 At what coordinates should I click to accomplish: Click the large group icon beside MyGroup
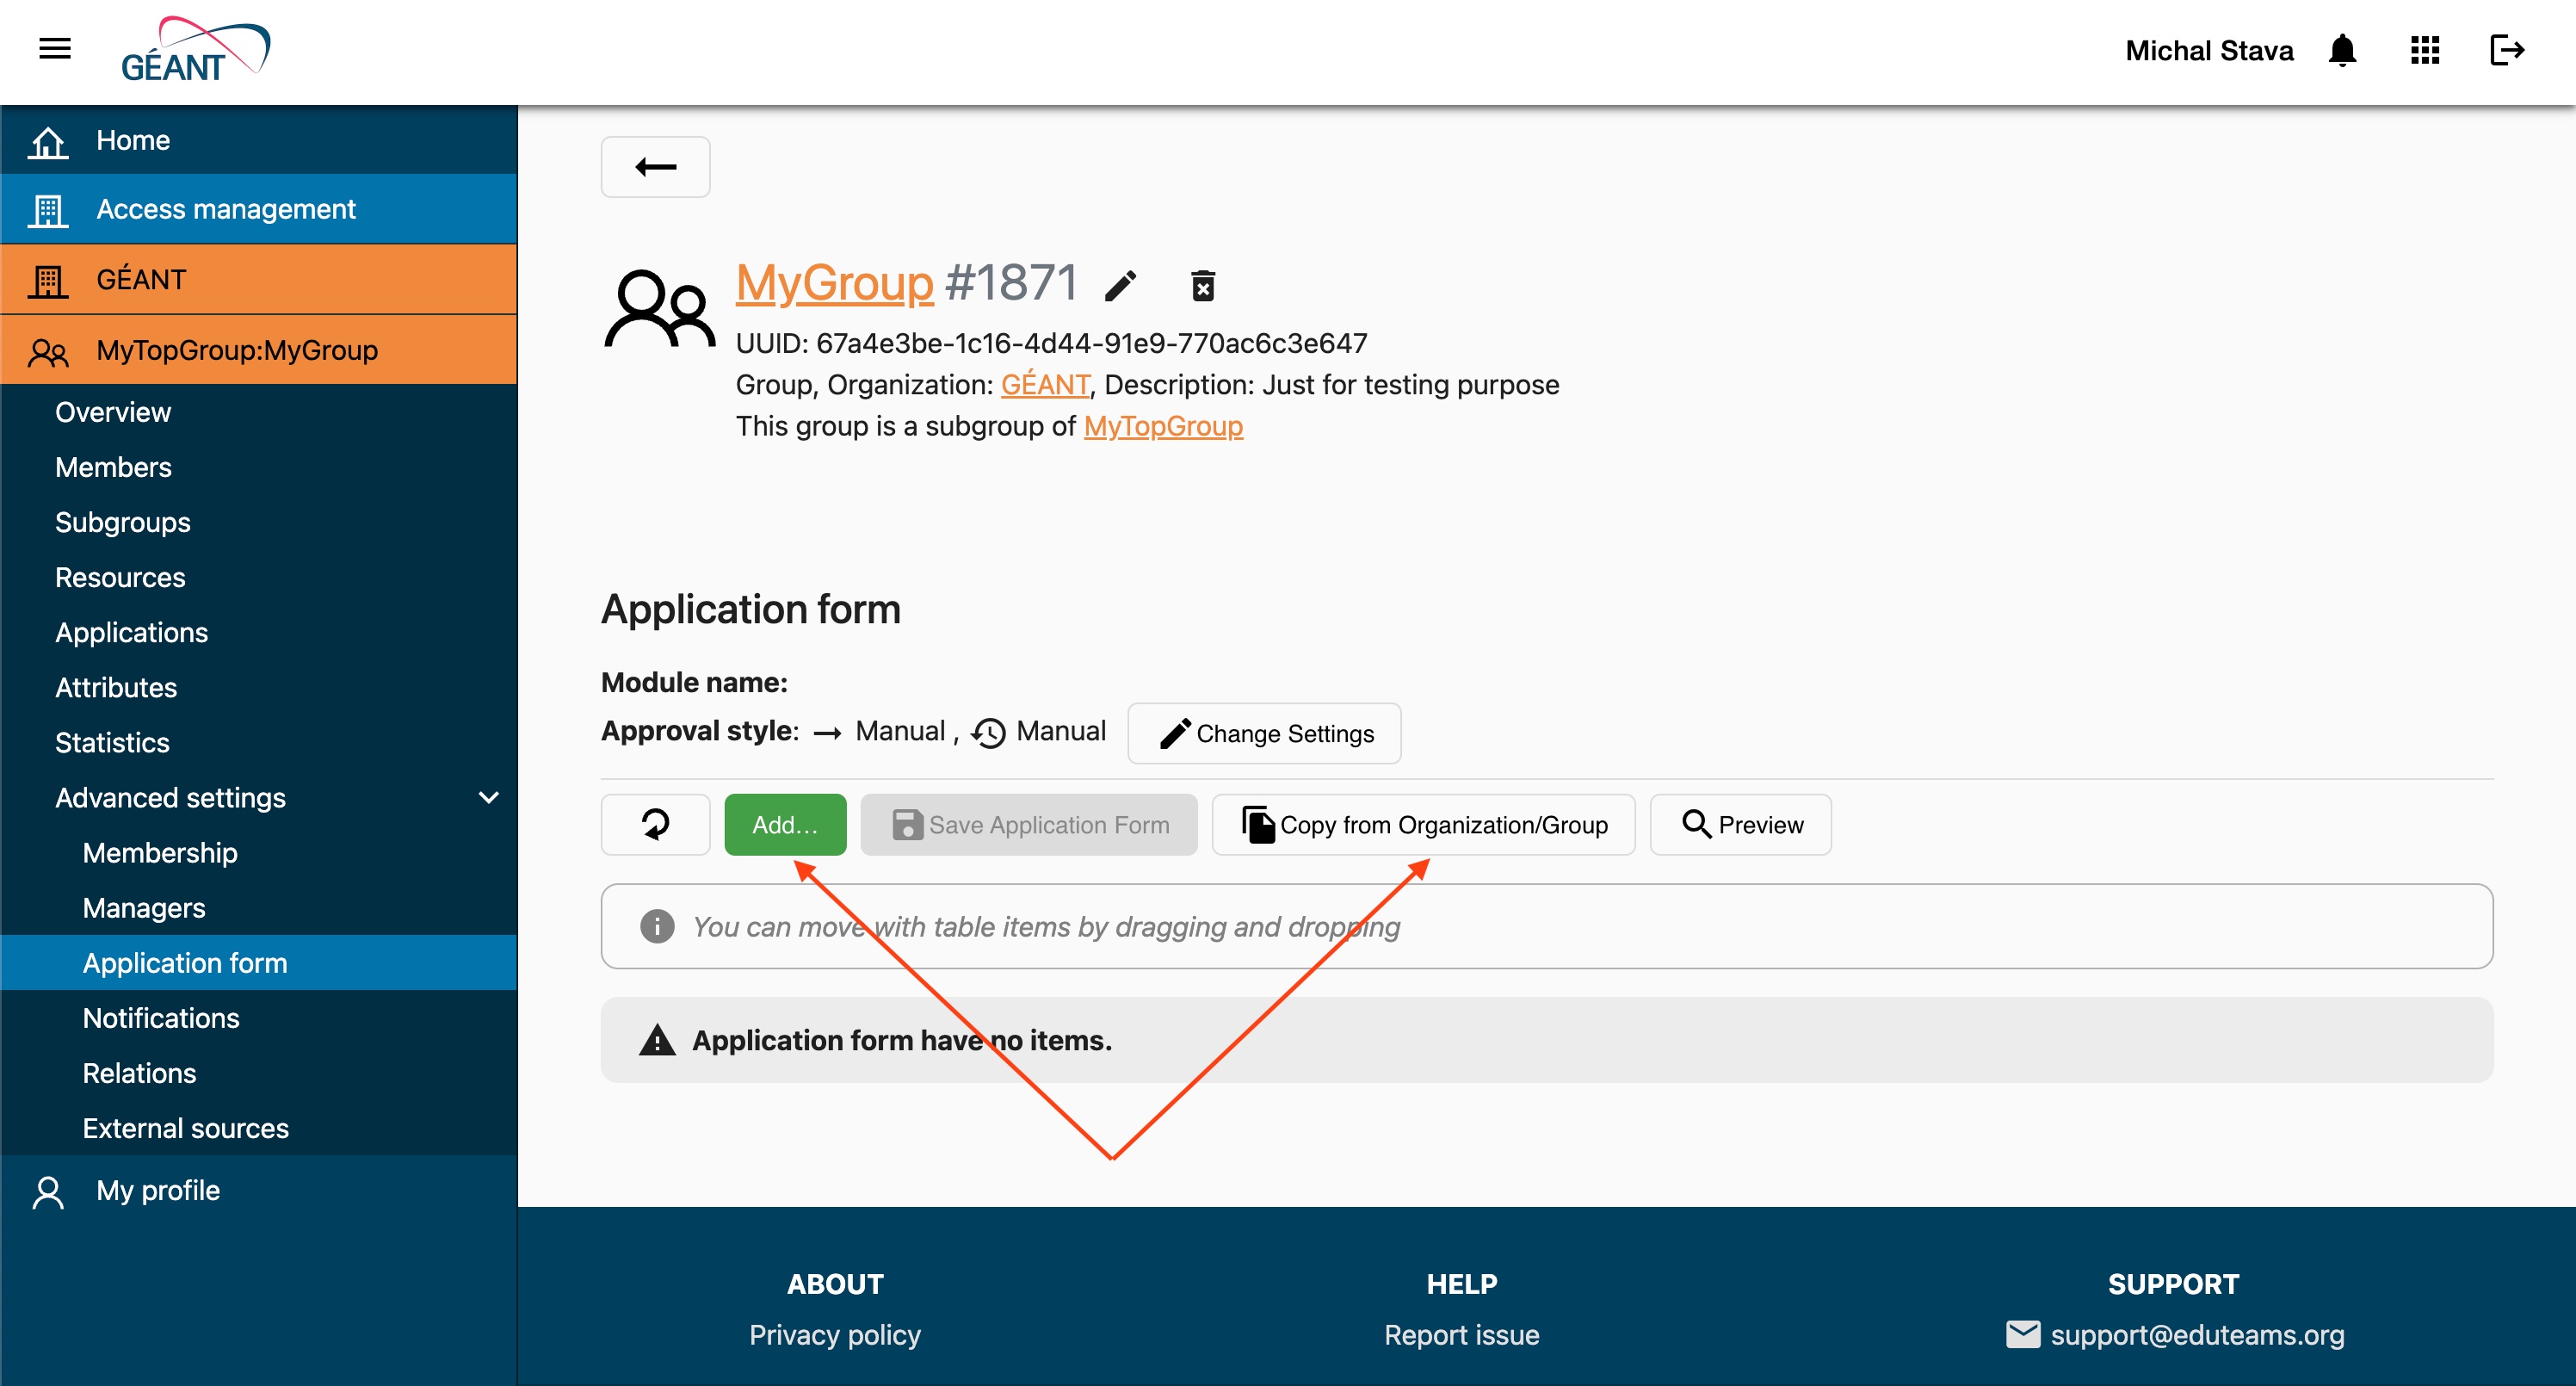[659, 309]
